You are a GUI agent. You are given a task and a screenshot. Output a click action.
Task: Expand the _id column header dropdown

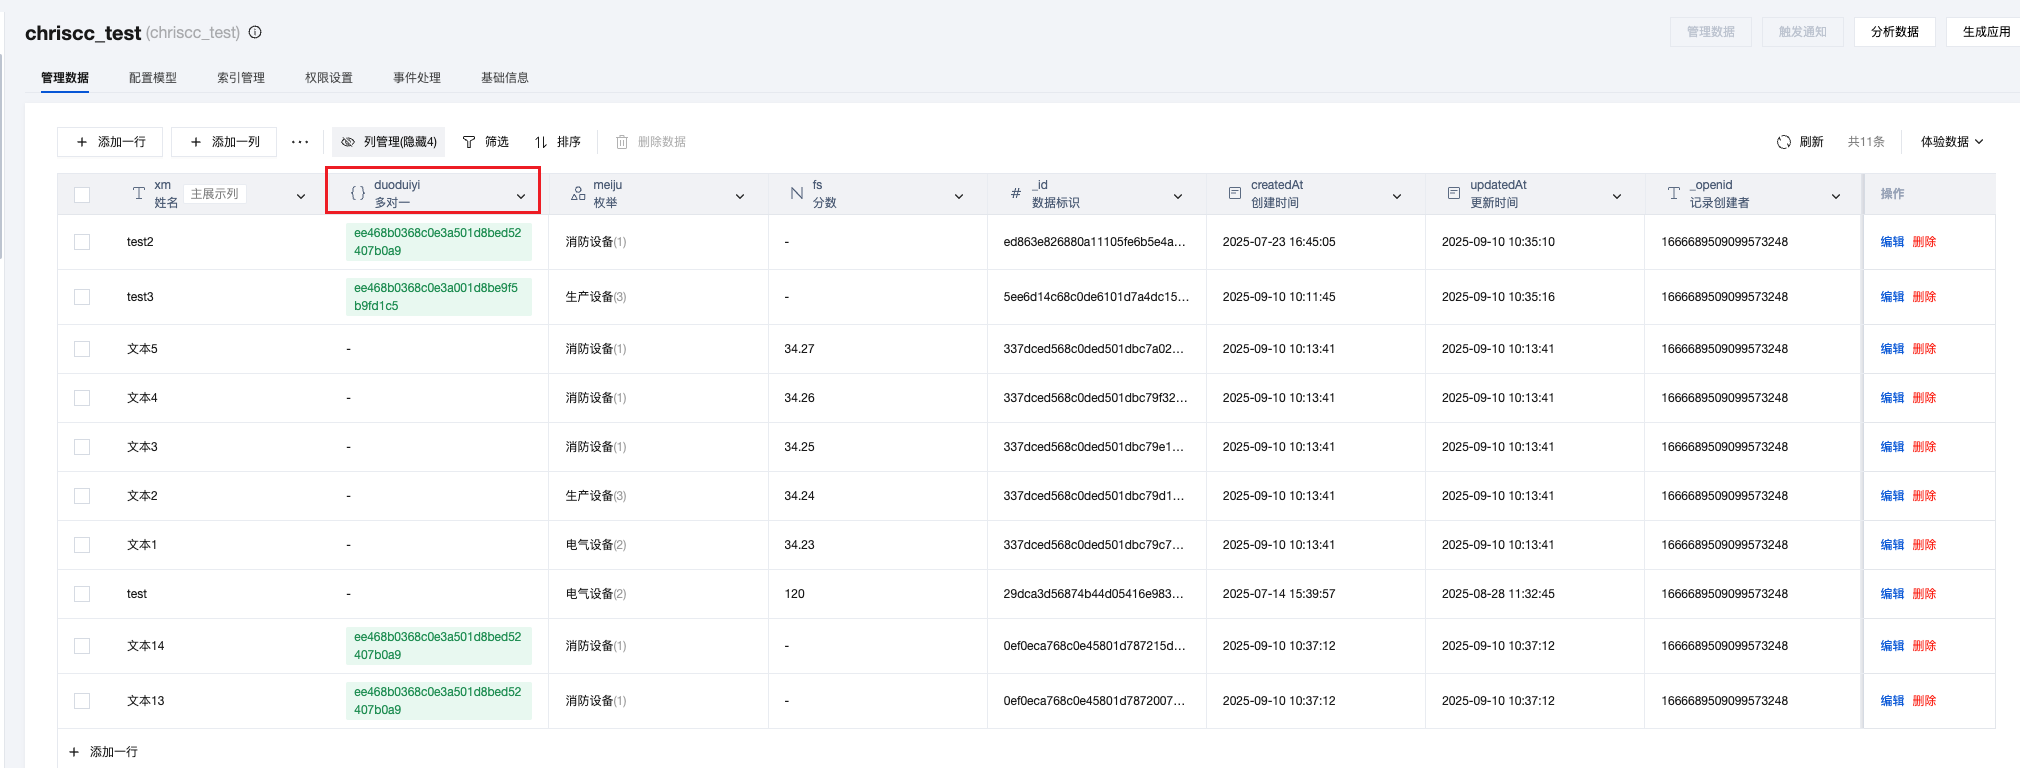(1178, 196)
